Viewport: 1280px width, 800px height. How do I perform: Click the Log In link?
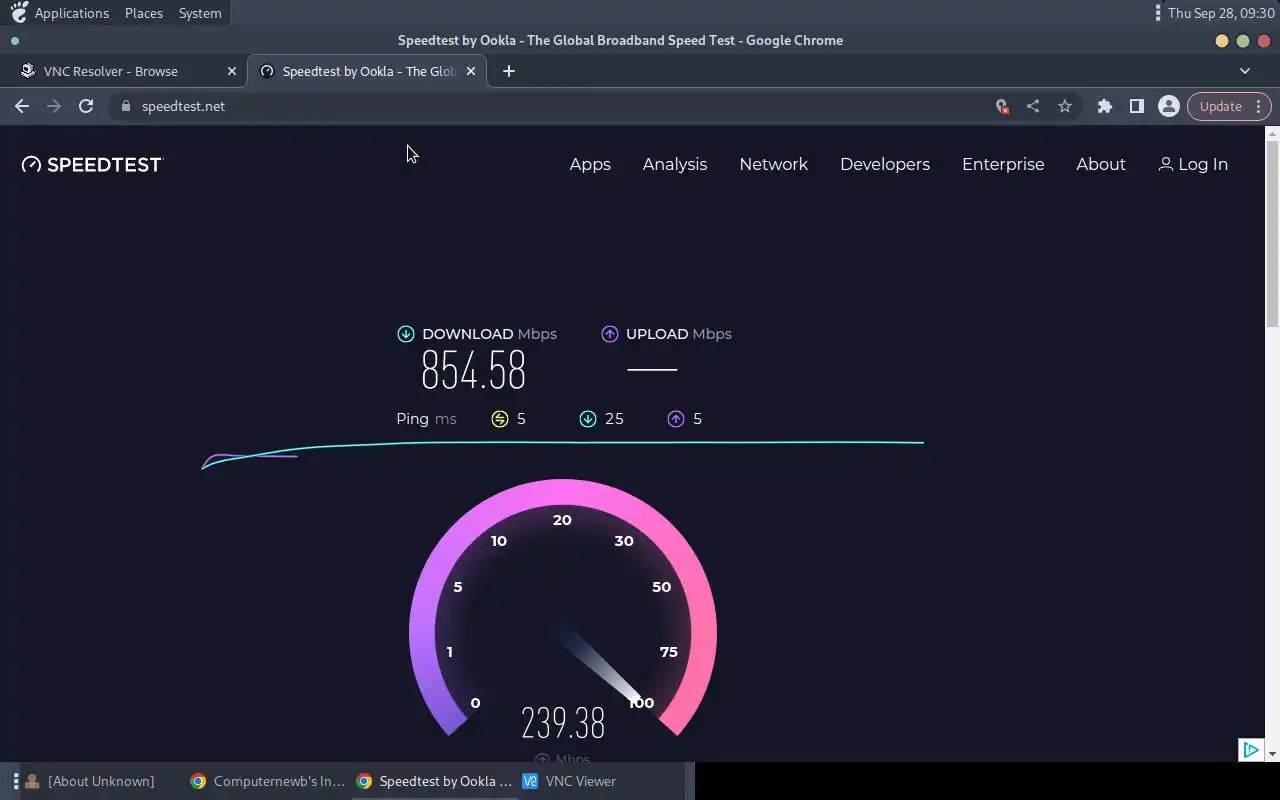pos(1193,164)
